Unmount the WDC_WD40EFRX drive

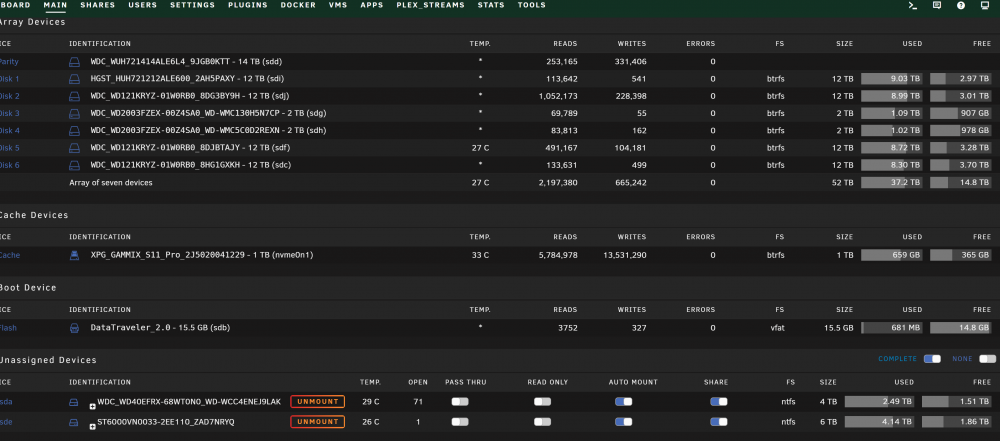click(318, 402)
